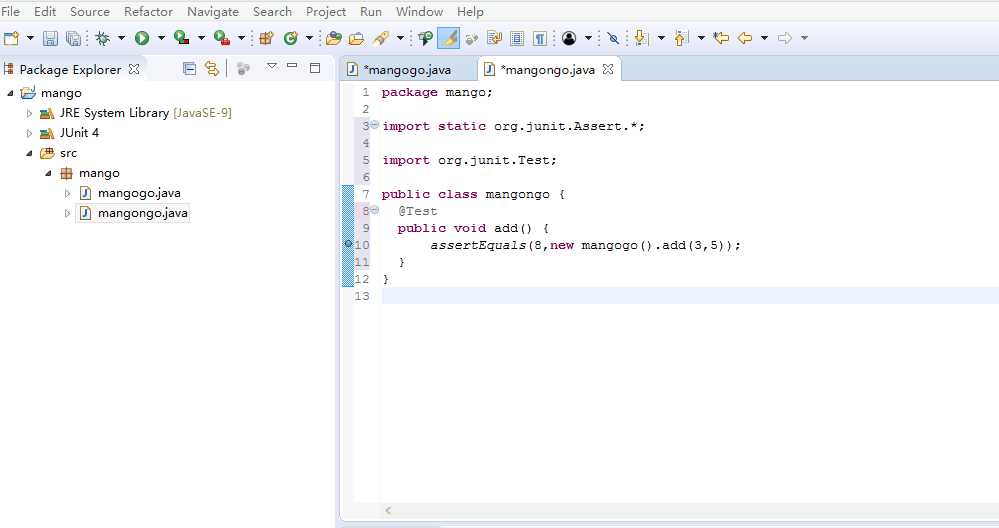Minimize the Package Explorer view
The height and width of the screenshot is (528, 999).
[x=292, y=66]
